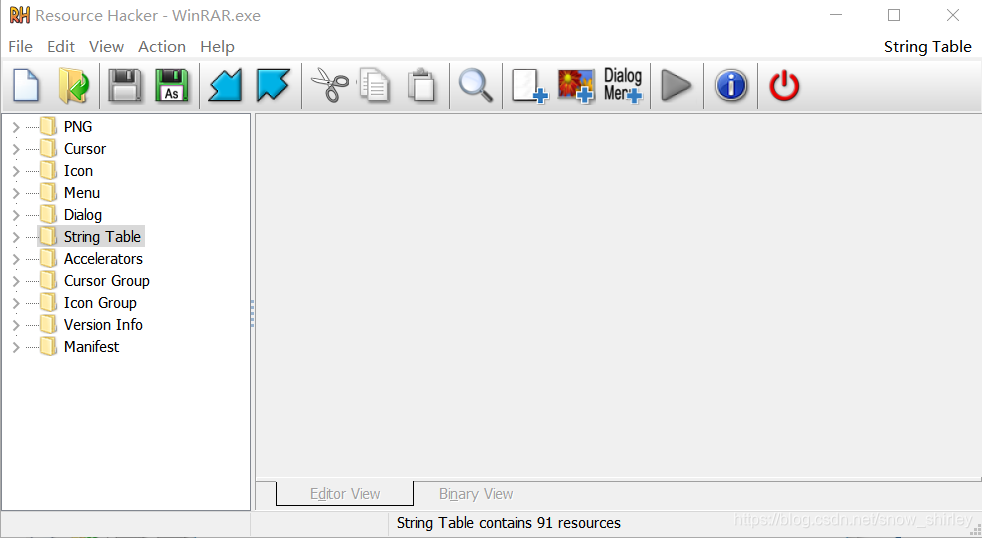This screenshot has height=538, width=982.
Task: Expand the Icon tree node
Action: pos(16,171)
